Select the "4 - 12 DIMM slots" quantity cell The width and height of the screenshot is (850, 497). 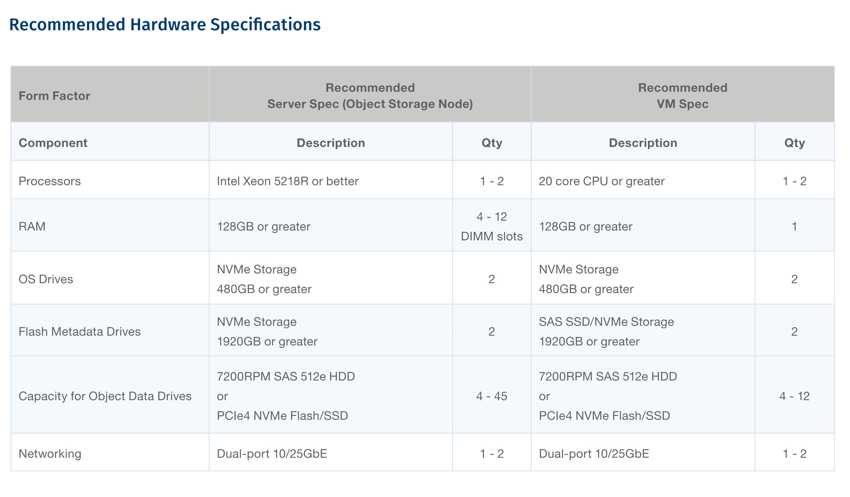(491, 226)
